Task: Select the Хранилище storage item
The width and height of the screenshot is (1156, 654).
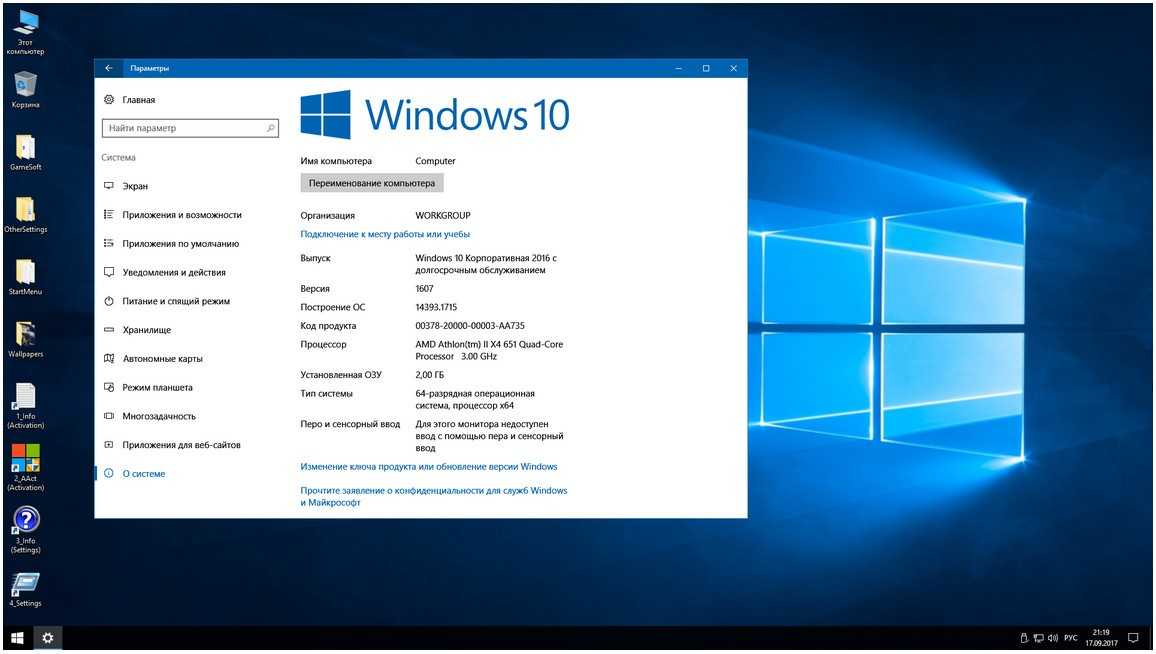Action: point(147,330)
